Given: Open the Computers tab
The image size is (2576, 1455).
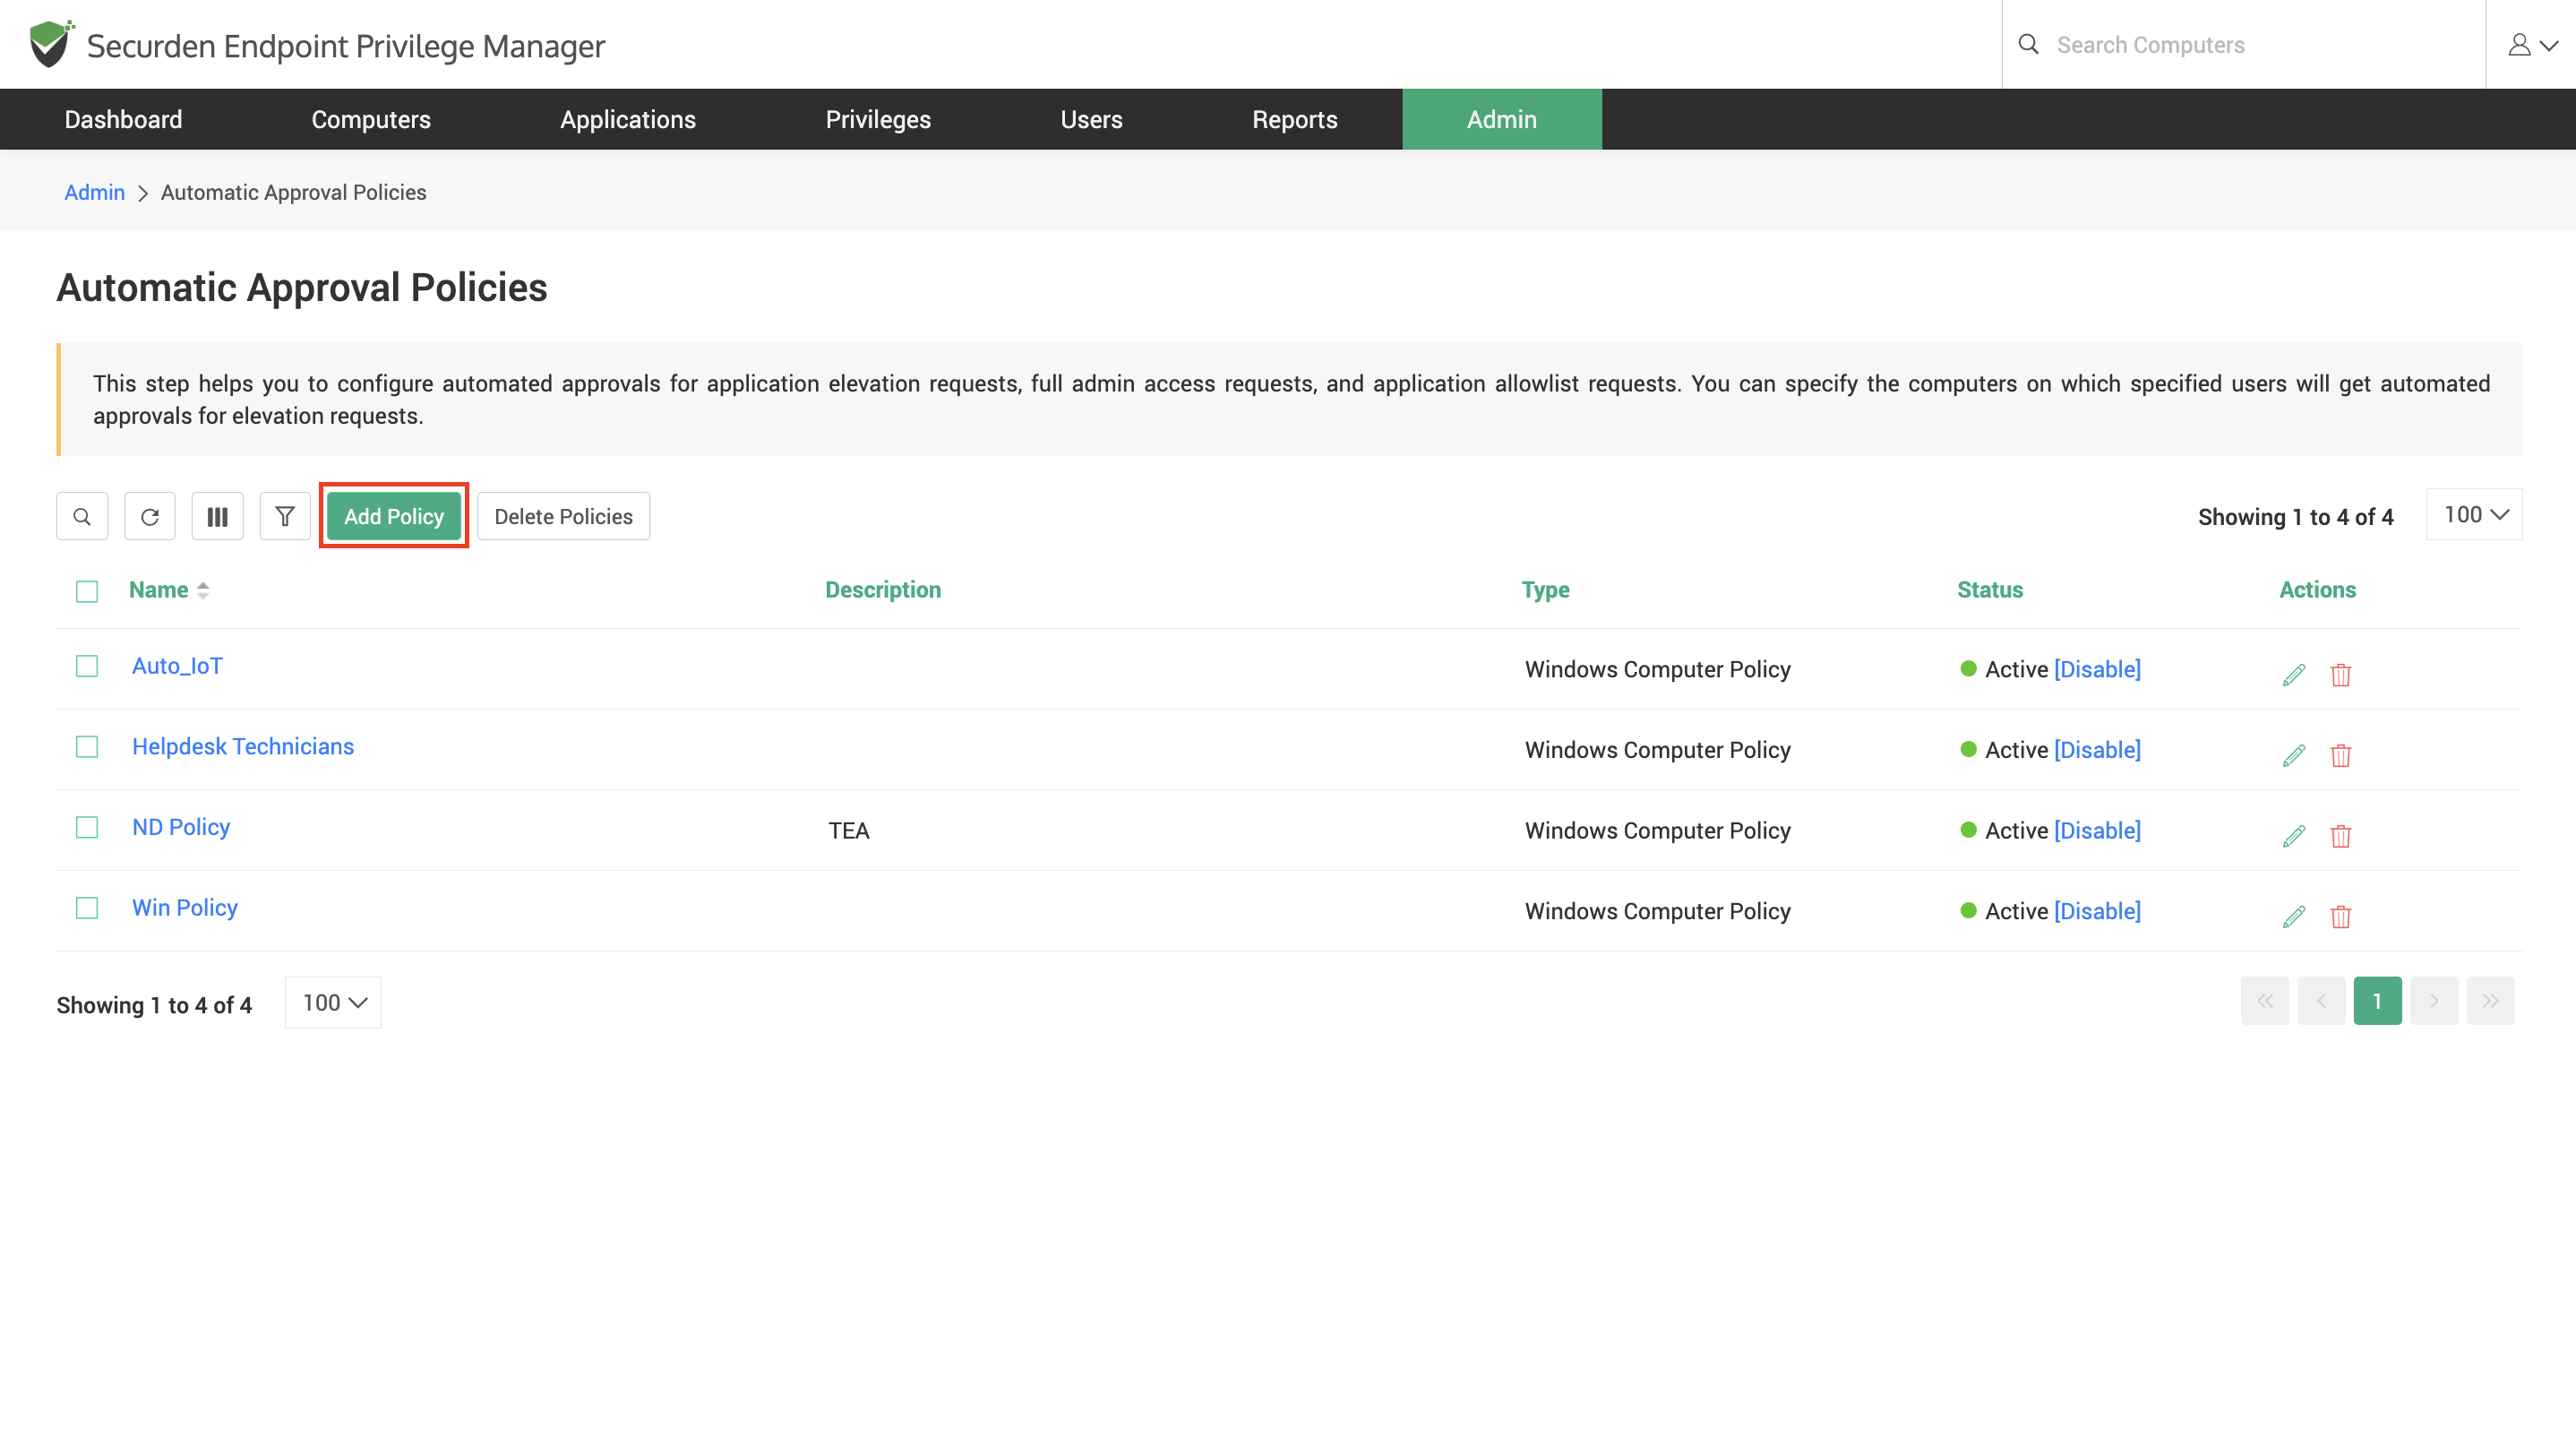Looking at the screenshot, I should tap(371, 119).
